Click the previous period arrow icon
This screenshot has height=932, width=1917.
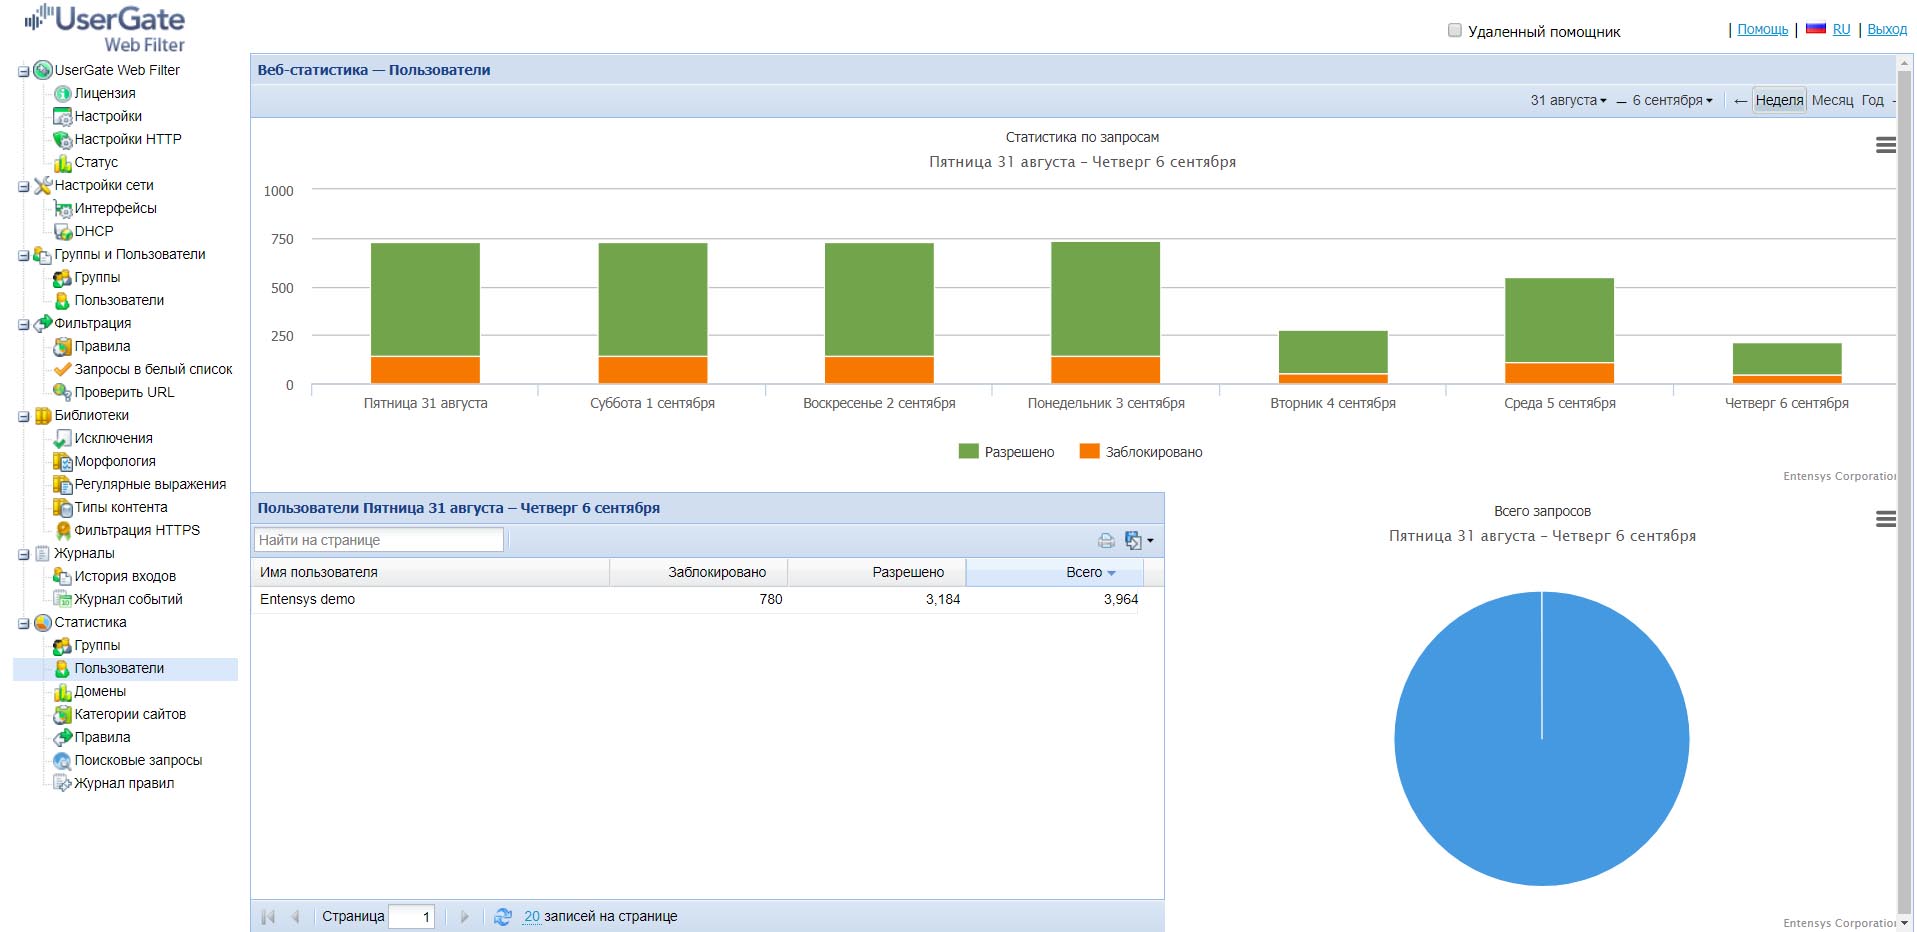point(1740,101)
